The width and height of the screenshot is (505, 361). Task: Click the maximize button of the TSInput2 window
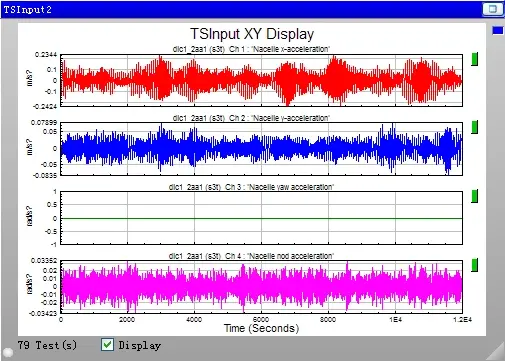493,9
